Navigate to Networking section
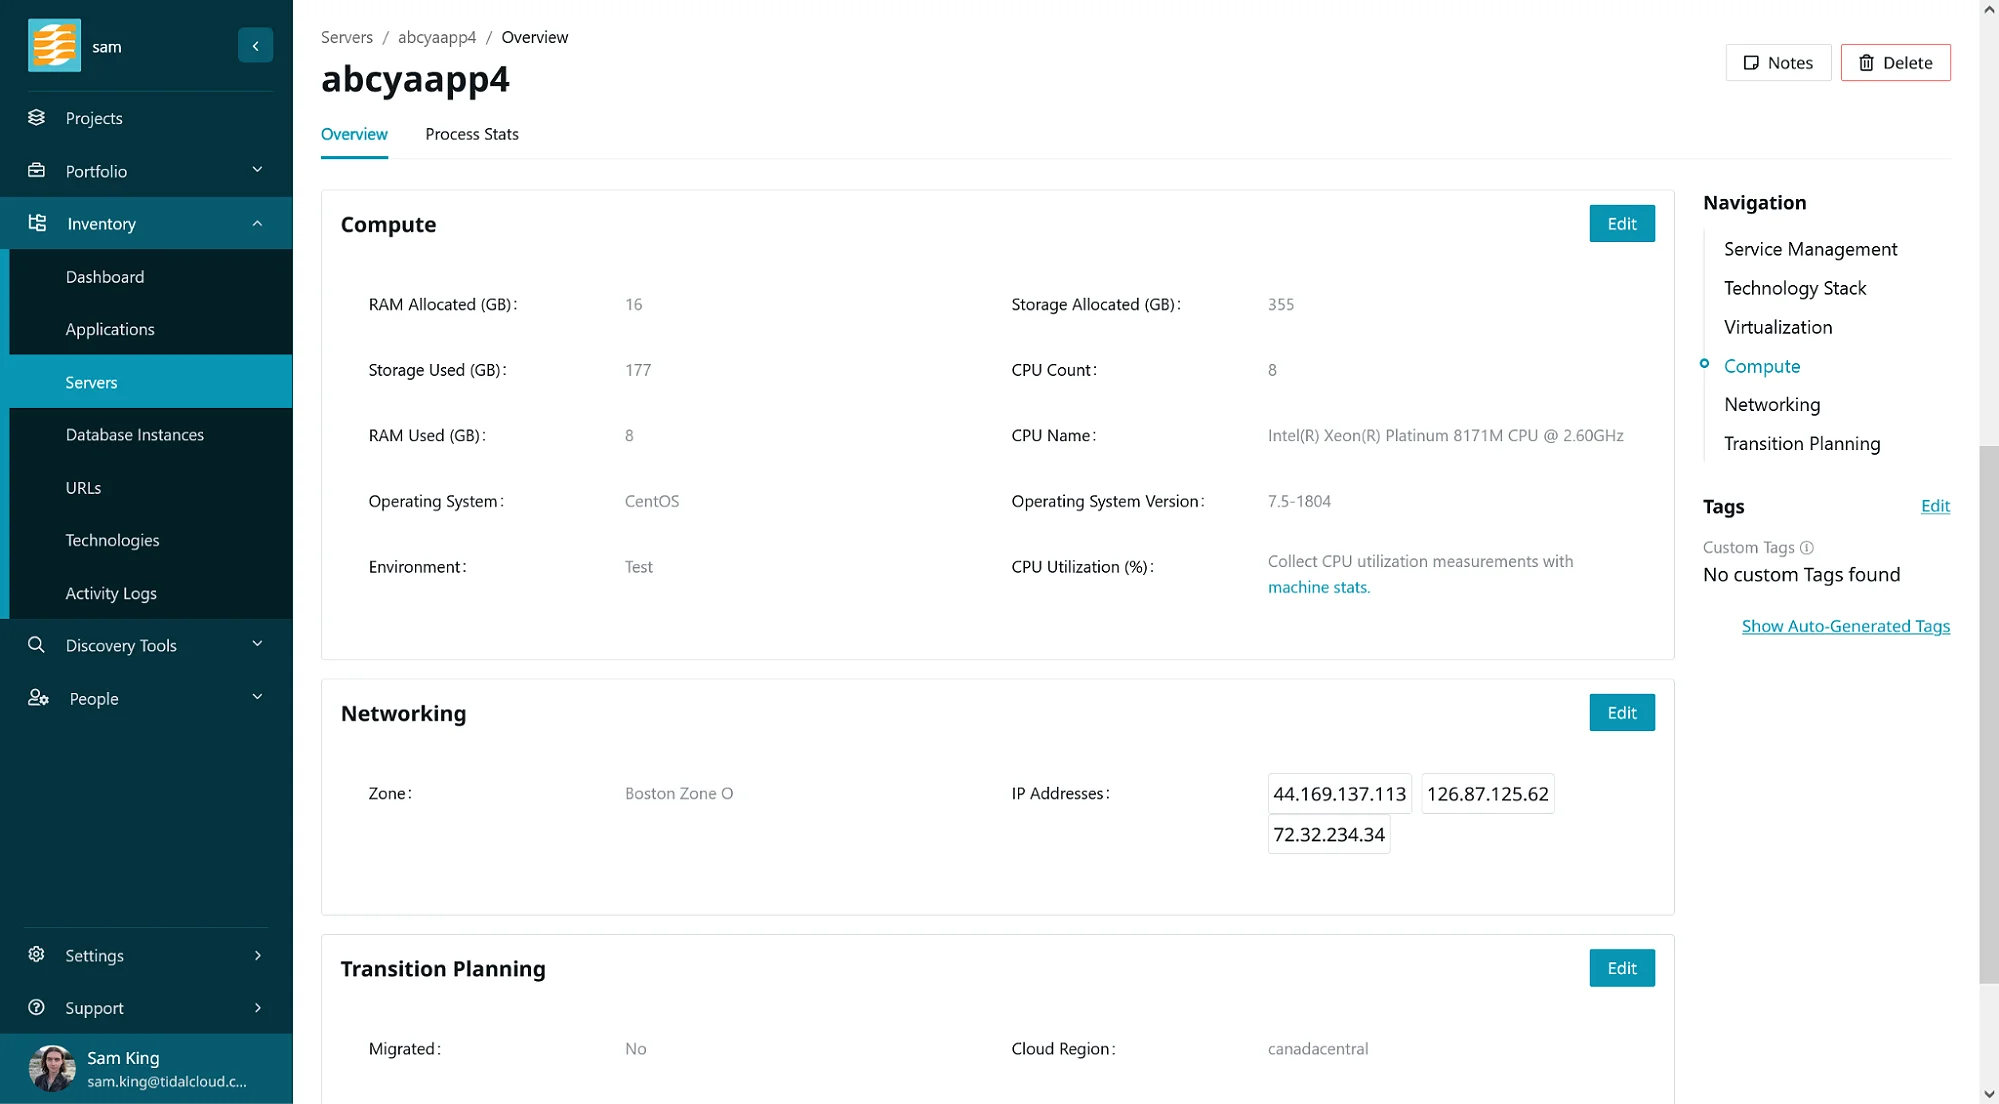This screenshot has width=1999, height=1104. 1772,404
